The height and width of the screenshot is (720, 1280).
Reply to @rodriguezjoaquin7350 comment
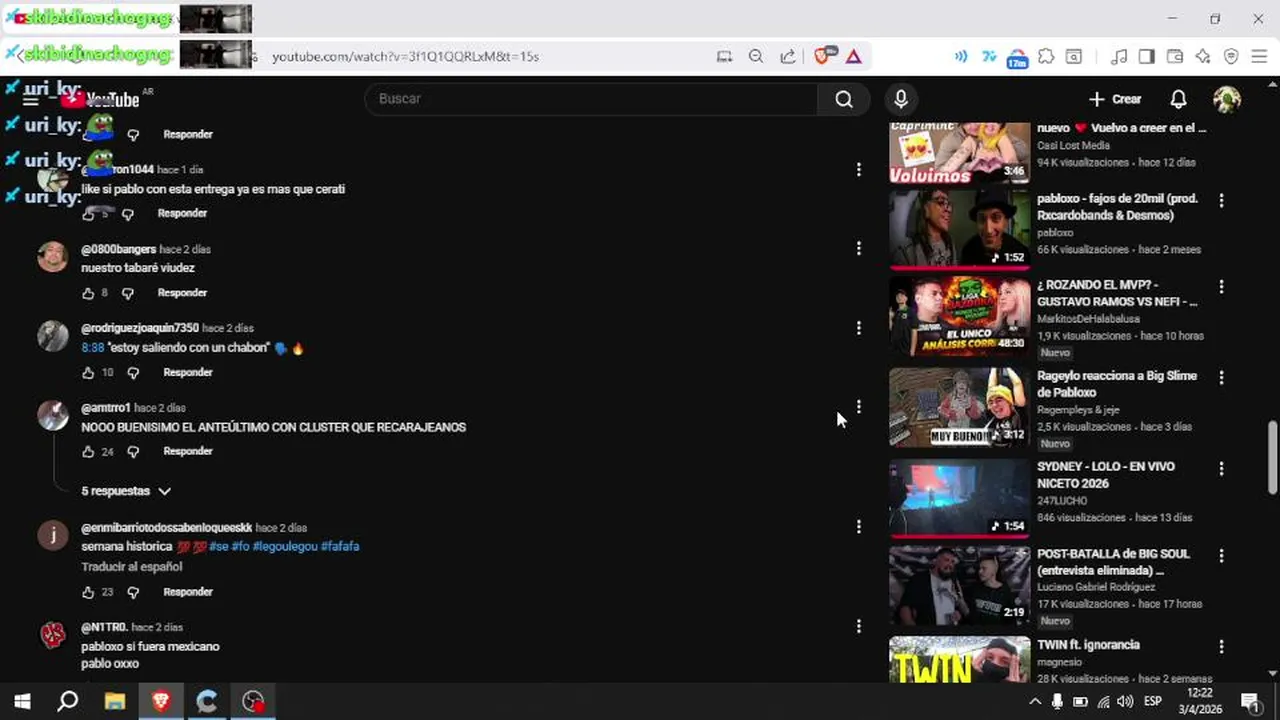click(x=188, y=372)
